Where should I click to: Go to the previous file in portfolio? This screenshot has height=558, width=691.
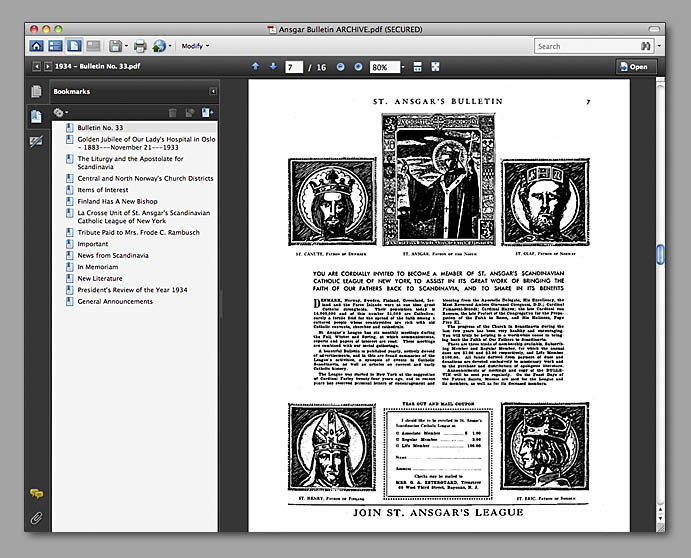tap(37, 67)
